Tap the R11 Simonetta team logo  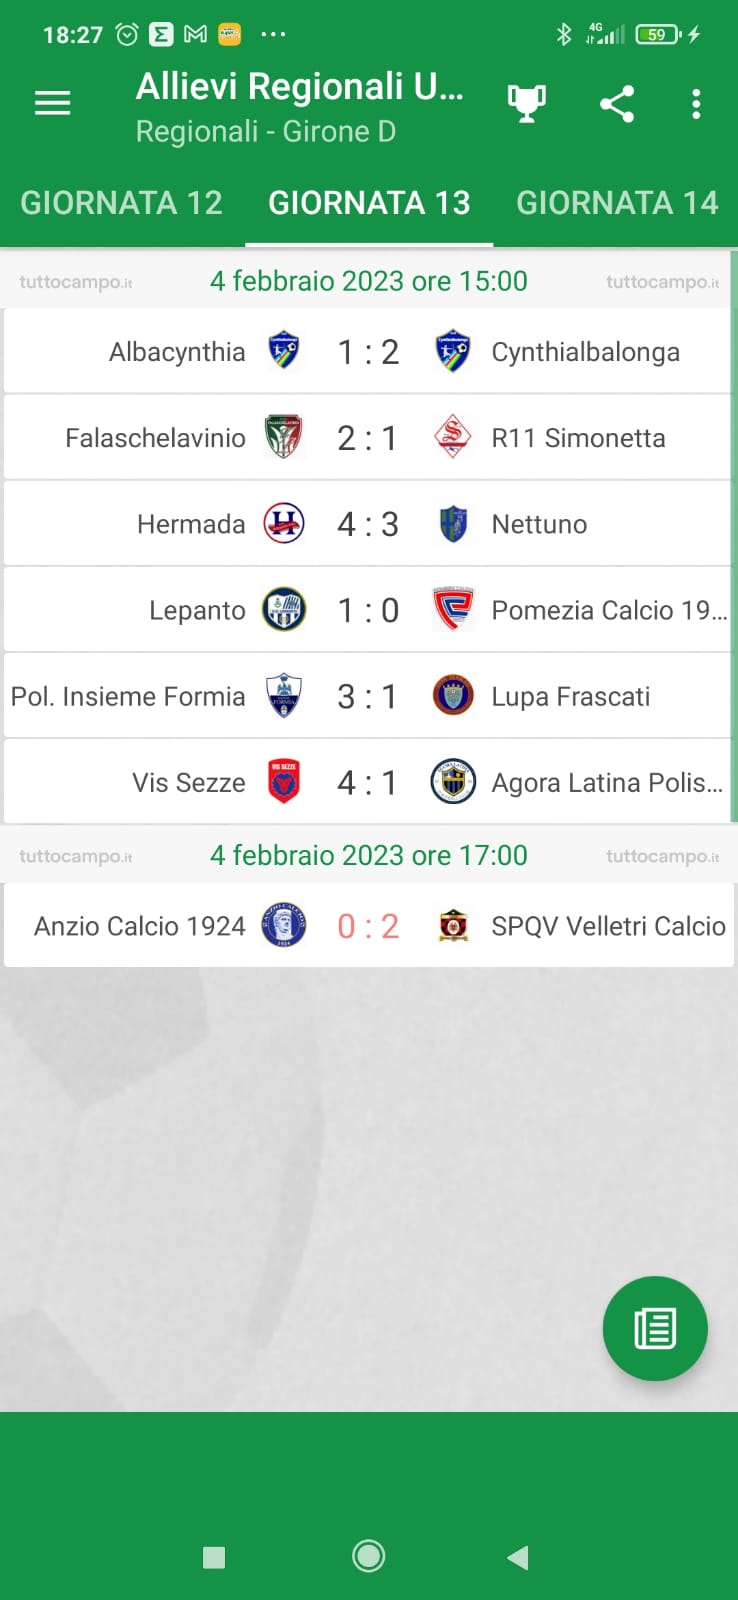(x=453, y=437)
